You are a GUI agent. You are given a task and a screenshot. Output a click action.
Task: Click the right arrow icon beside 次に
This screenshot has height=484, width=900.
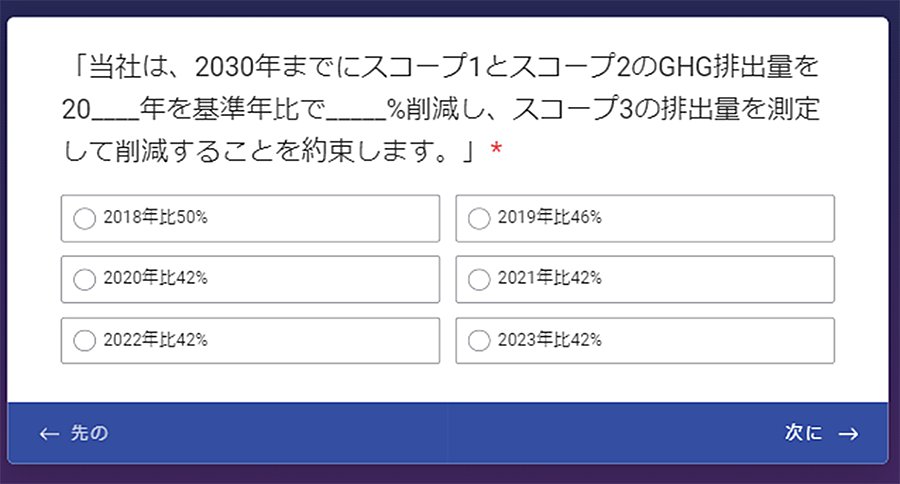click(849, 433)
